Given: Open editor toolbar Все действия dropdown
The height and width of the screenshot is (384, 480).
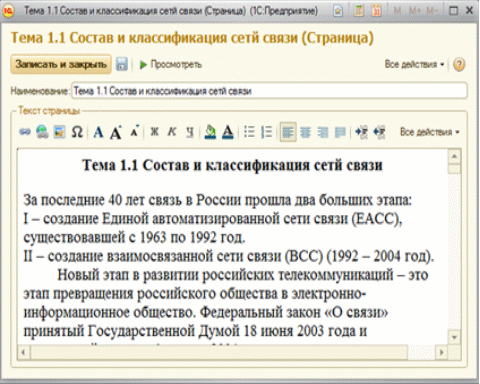Looking at the screenshot, I should [x=430, y=132].
